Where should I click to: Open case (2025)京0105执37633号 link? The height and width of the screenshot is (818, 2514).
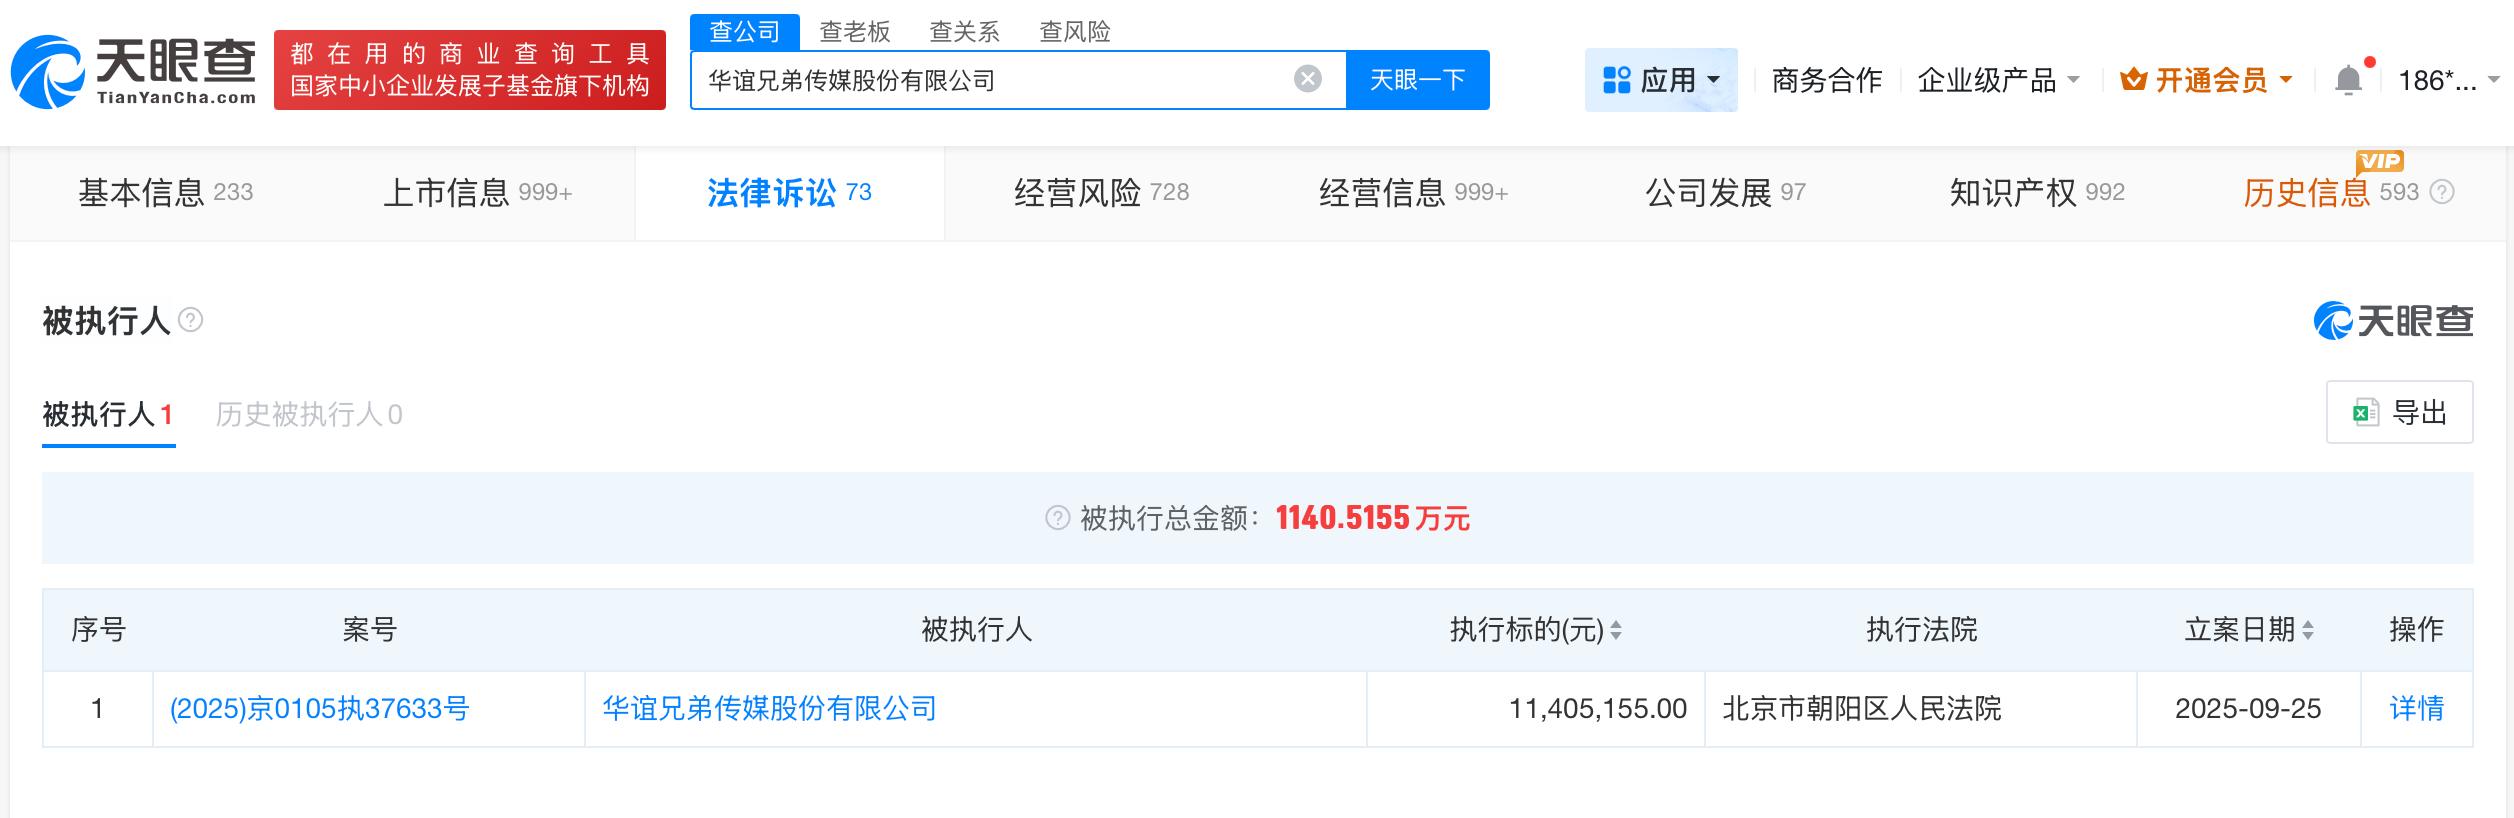(x=320, y=709)
